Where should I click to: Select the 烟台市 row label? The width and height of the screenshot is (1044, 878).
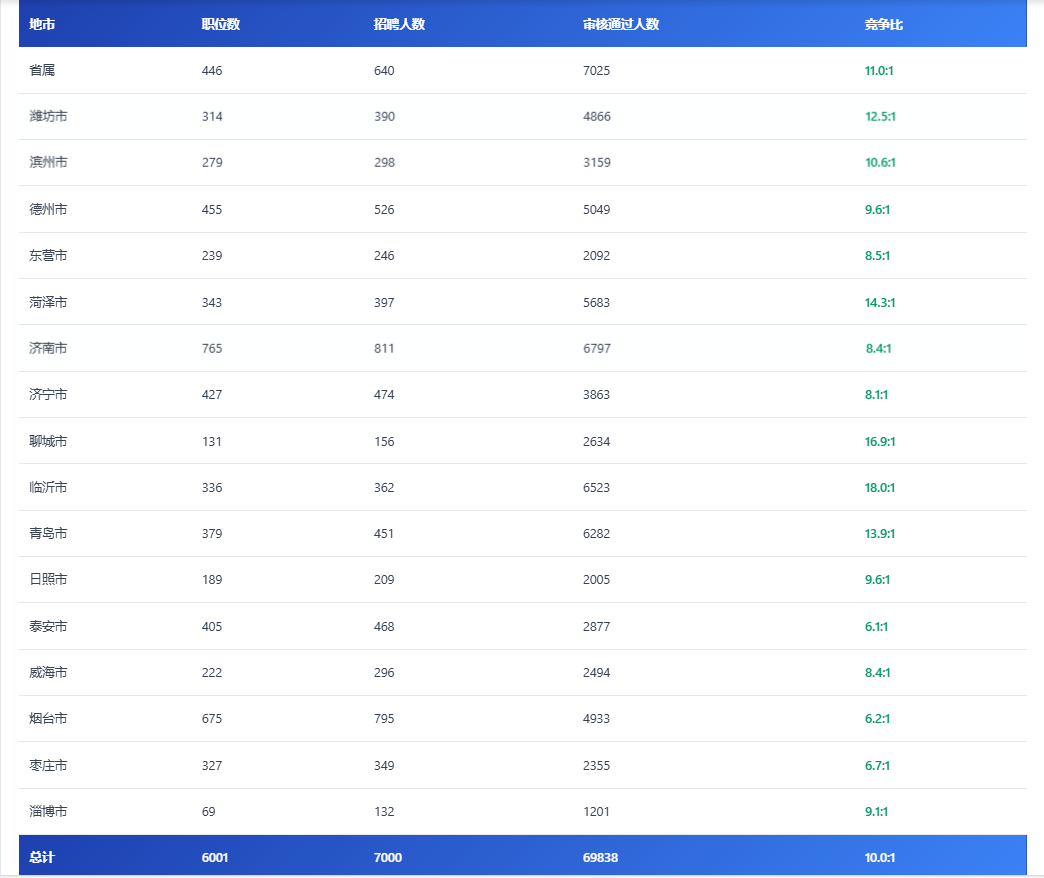click(48, 718)
